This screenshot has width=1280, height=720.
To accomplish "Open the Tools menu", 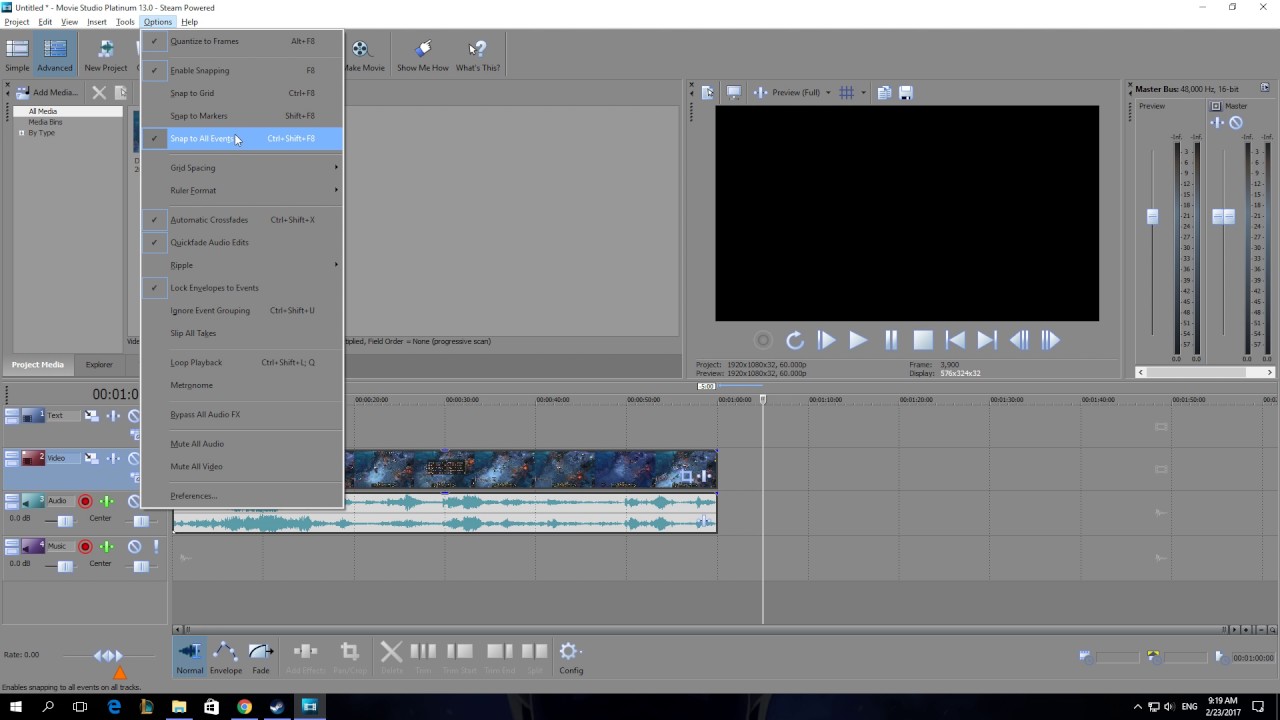I will pyautogui.click(x=125, y=21).
